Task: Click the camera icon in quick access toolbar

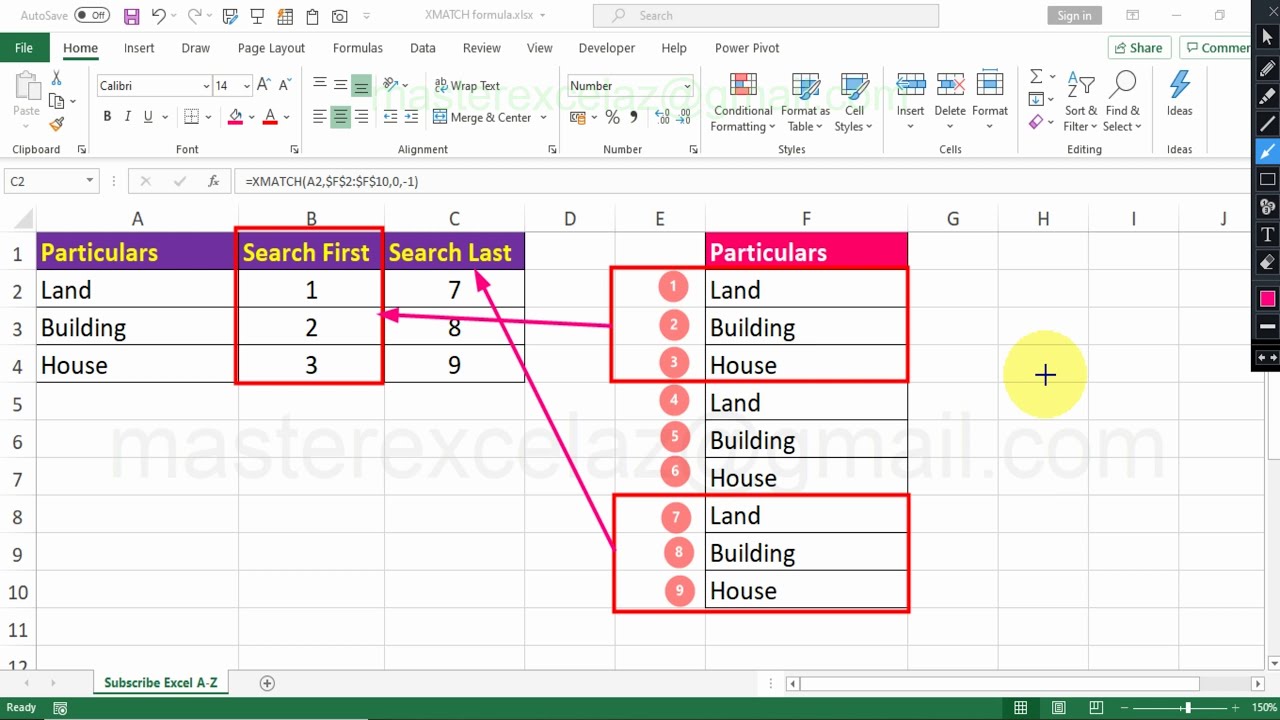Action: tap(339, 16)
